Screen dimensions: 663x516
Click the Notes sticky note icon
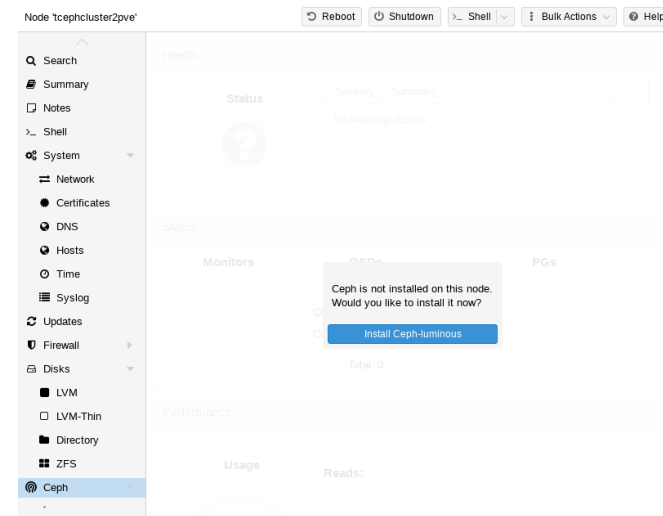pyautogui.click(x=31, y=108)
